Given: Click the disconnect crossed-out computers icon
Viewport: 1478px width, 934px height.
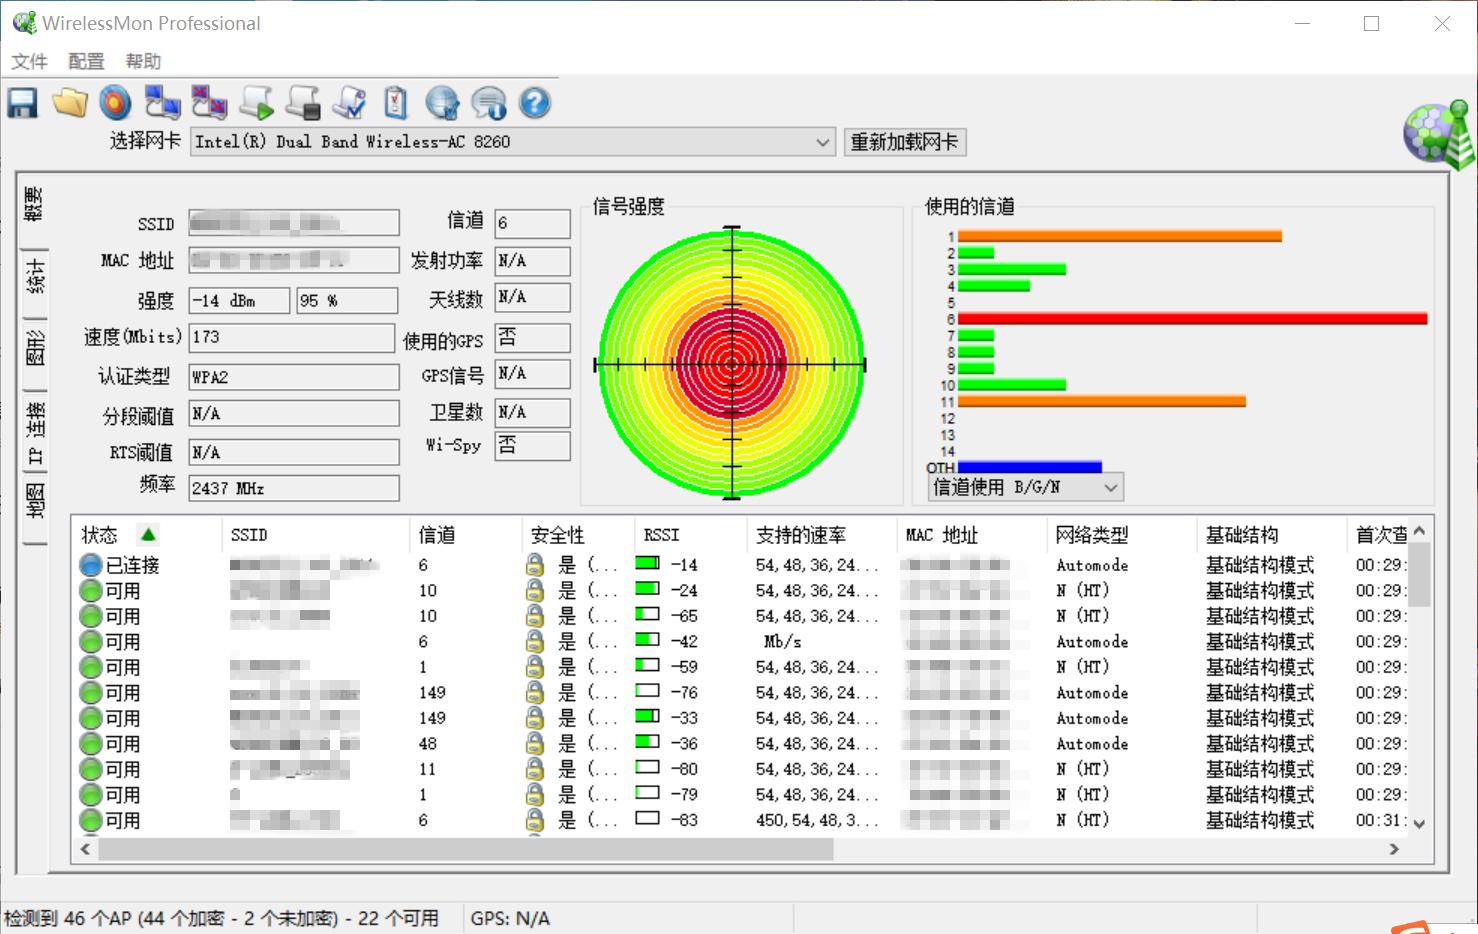Looking at the screenshot, I should tap(209, 103).
